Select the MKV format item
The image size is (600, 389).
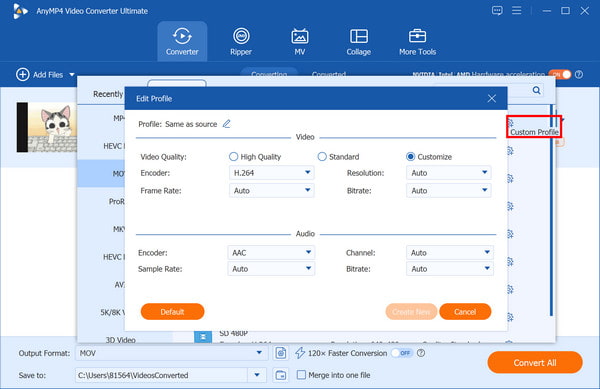(101, 229)
